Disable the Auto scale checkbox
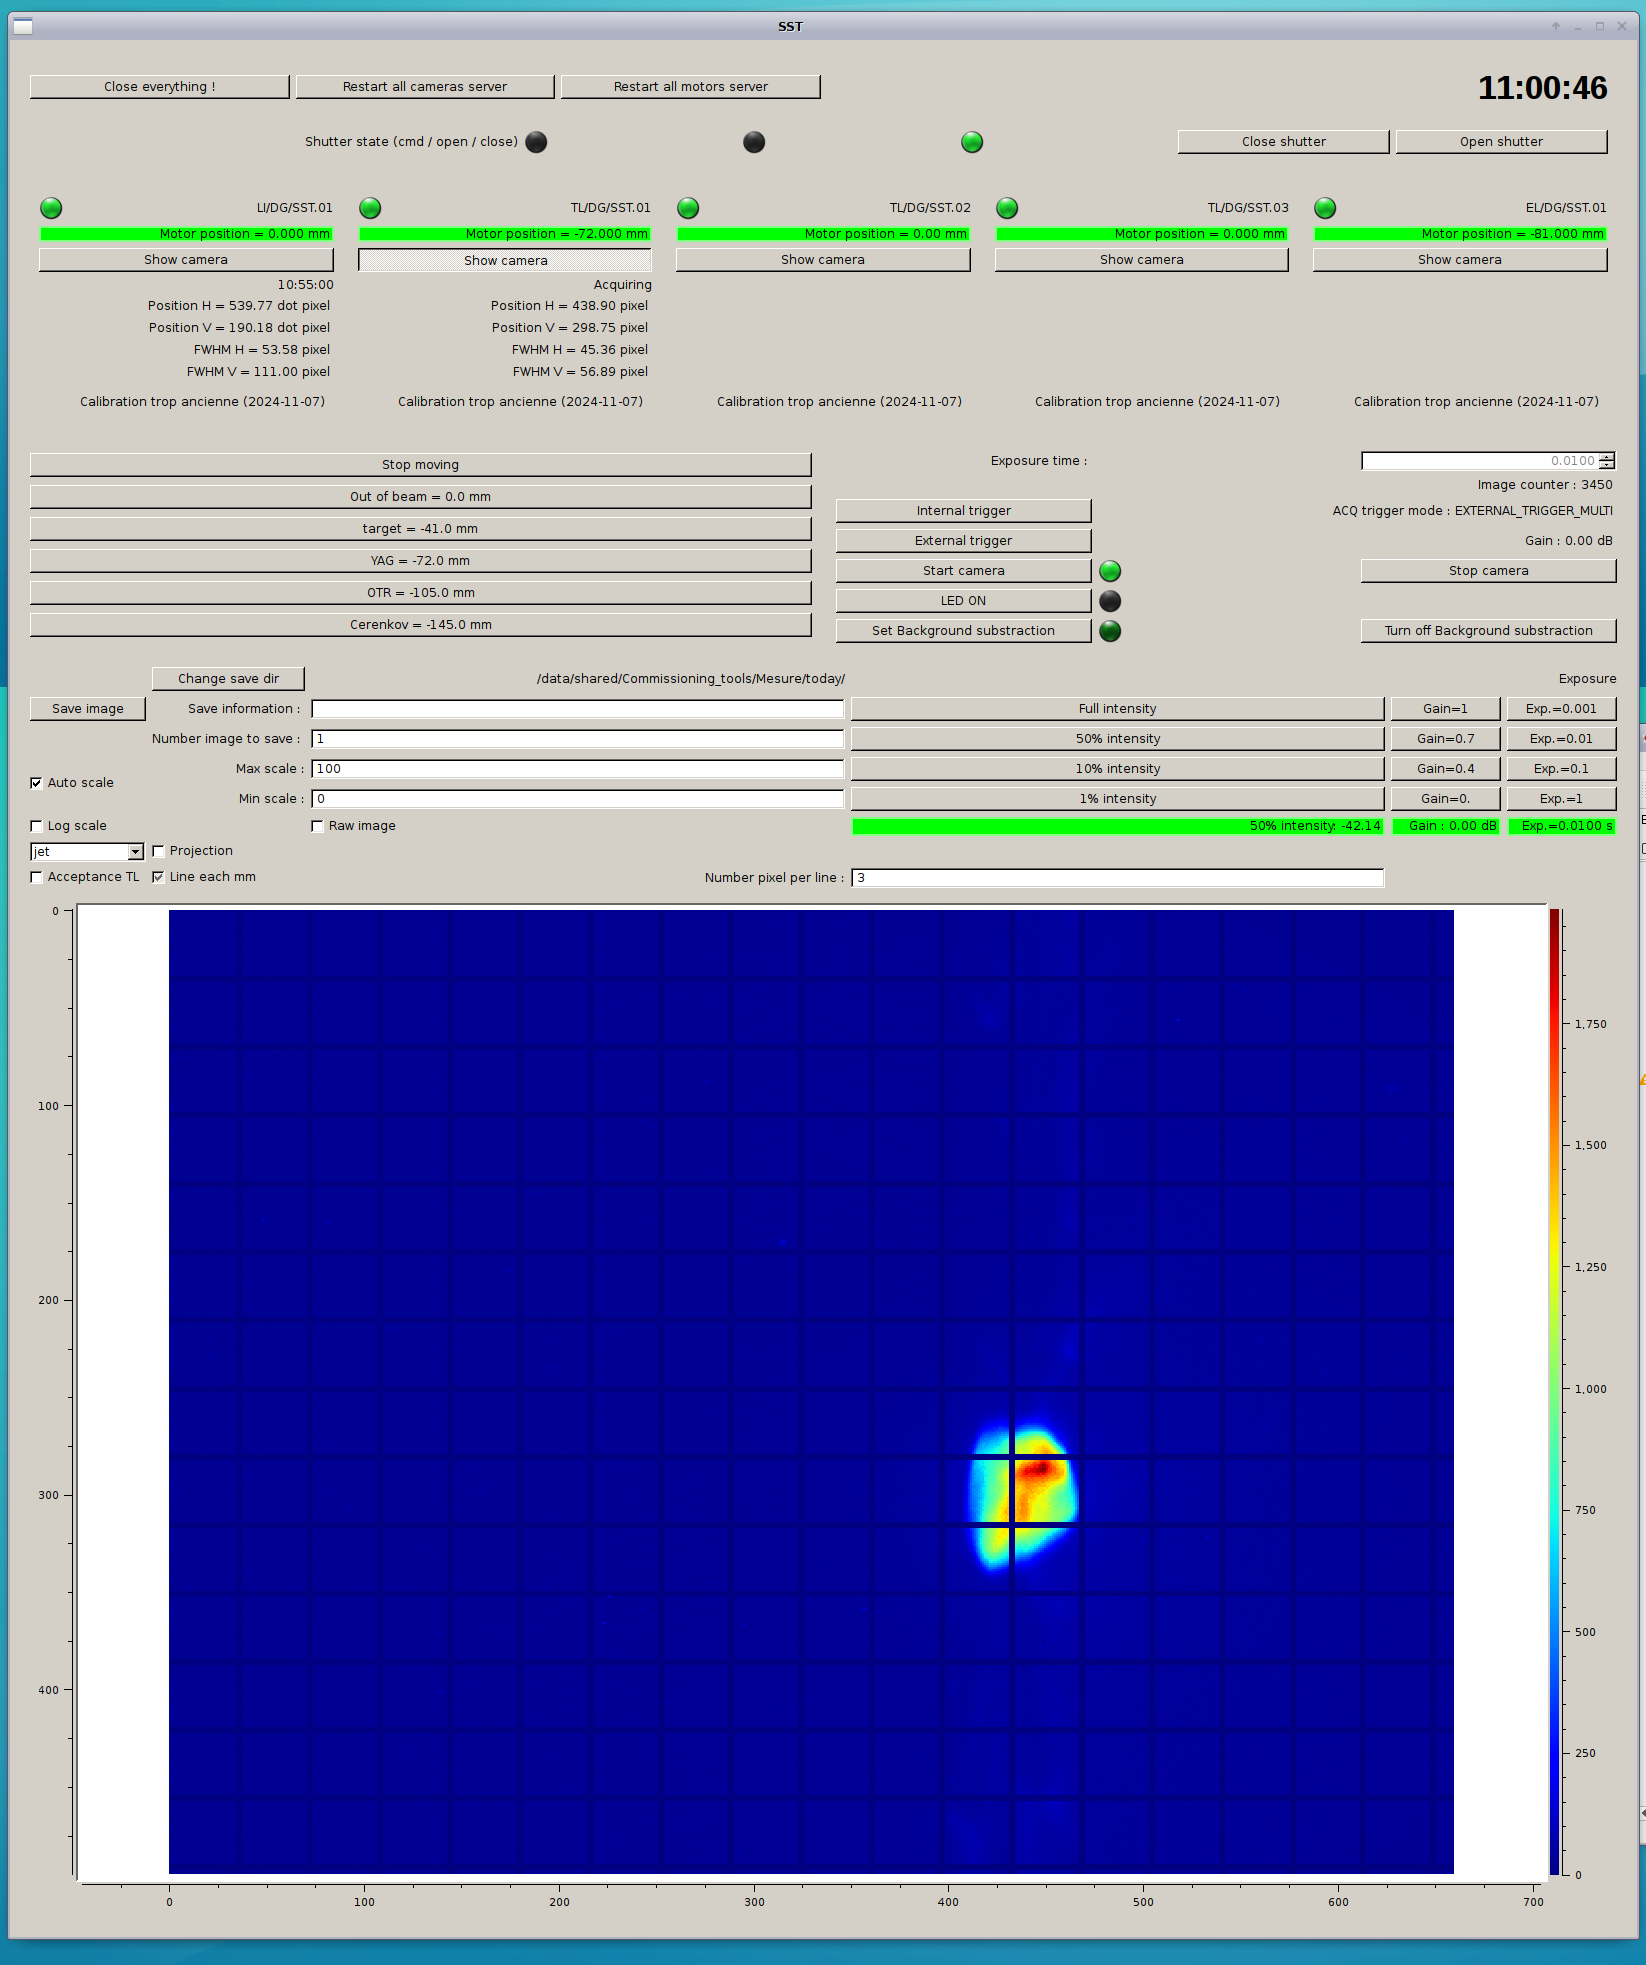1646x1965 pixels. click(37, 783)
